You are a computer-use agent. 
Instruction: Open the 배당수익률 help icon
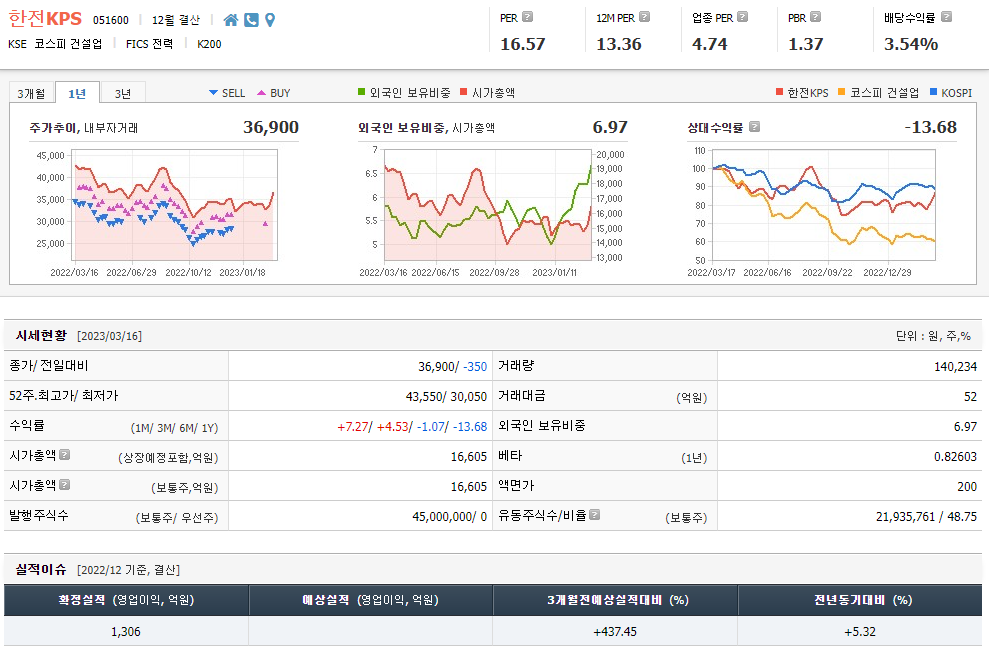pyautogui.click(x=946, y=17)
